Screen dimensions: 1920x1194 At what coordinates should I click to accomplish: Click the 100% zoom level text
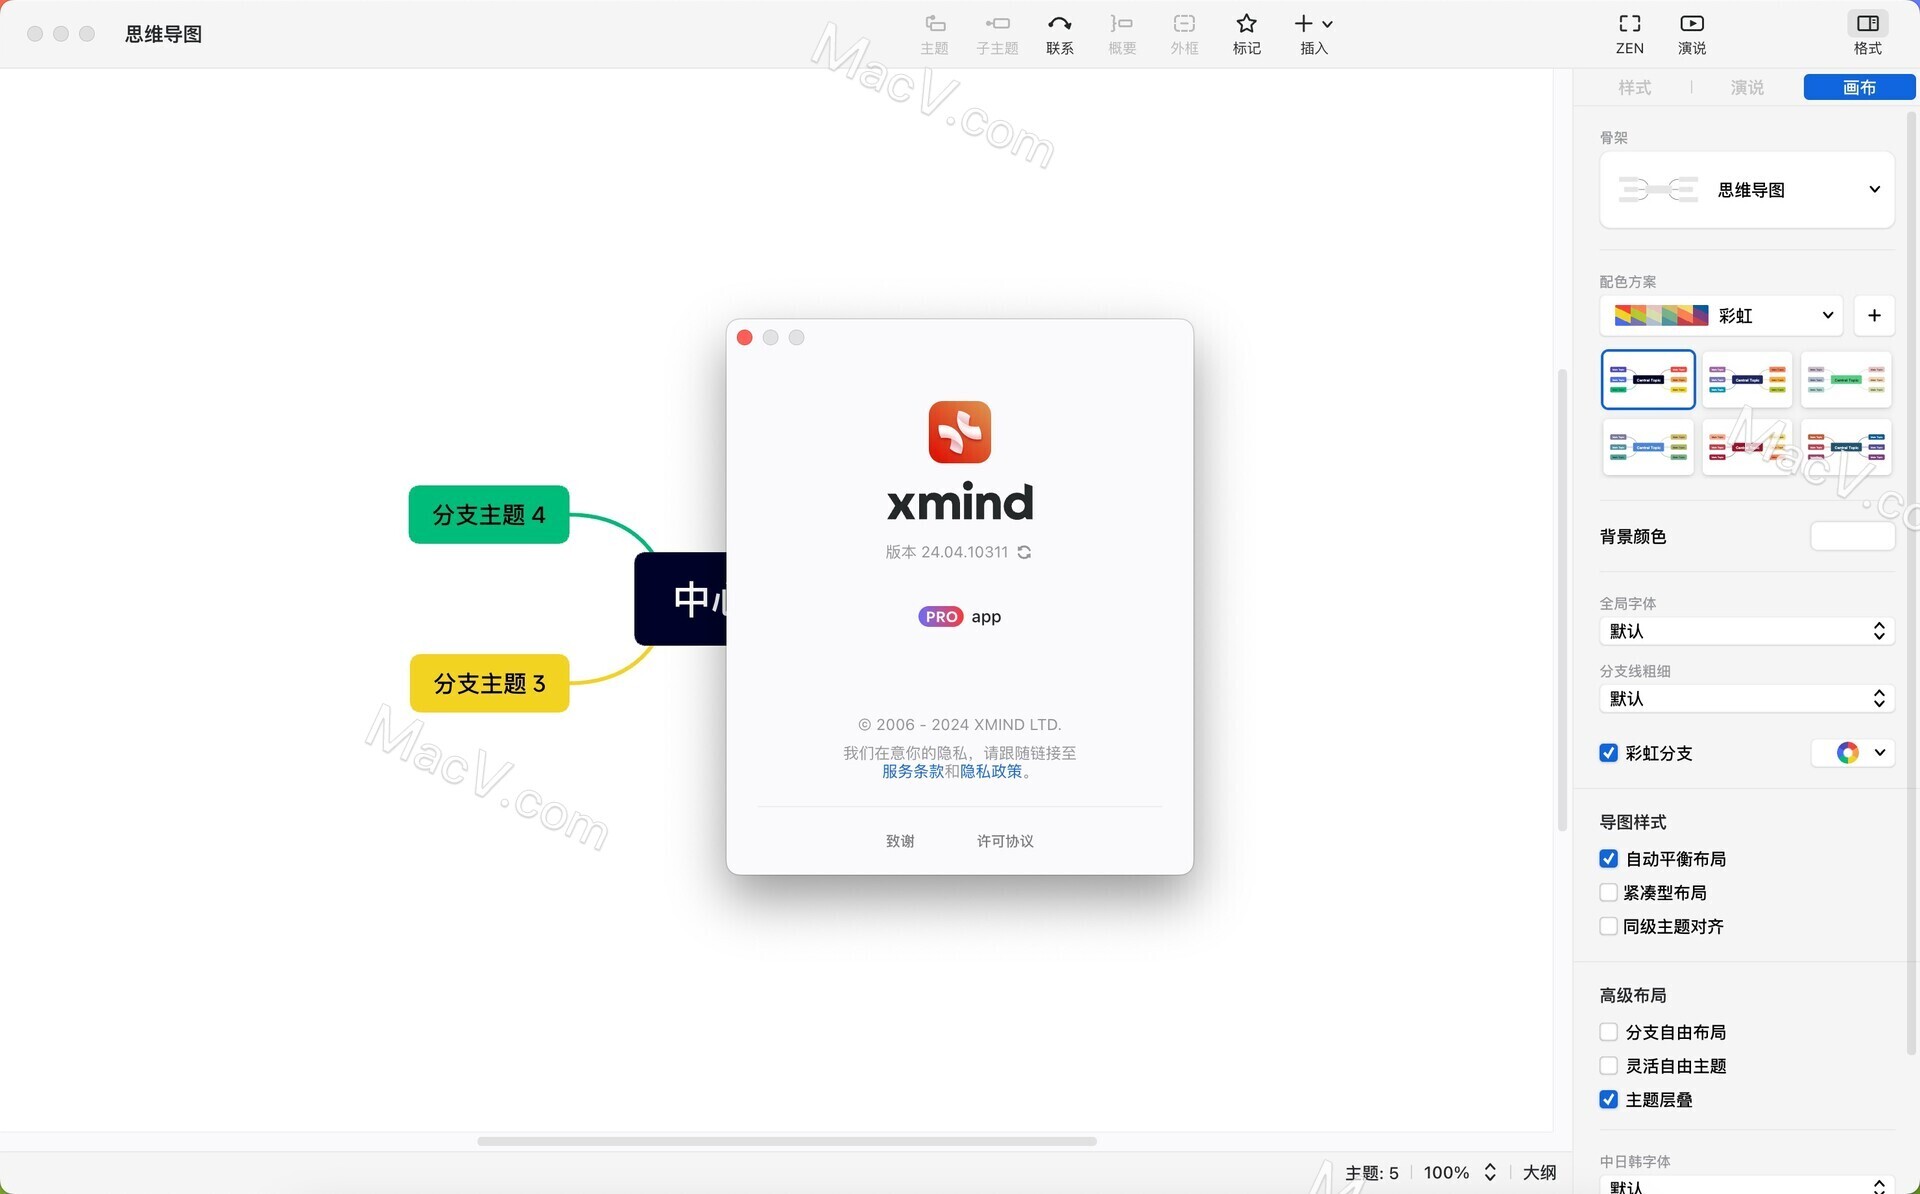tap(1446, 1173)
